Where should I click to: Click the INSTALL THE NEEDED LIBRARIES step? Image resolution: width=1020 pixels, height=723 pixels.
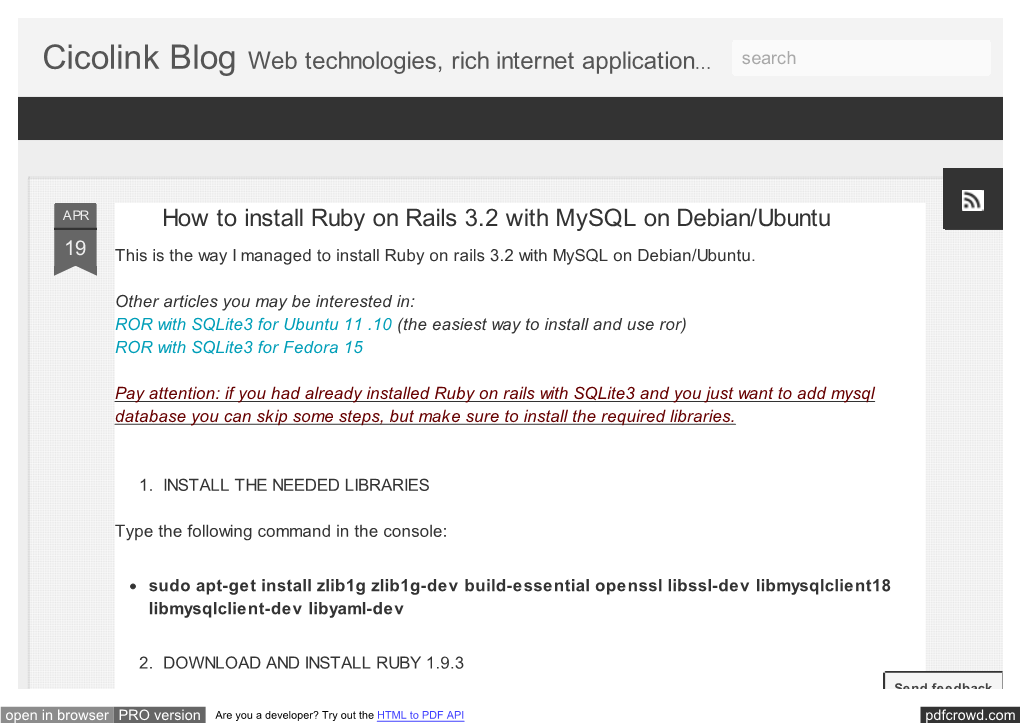[296, 485]
